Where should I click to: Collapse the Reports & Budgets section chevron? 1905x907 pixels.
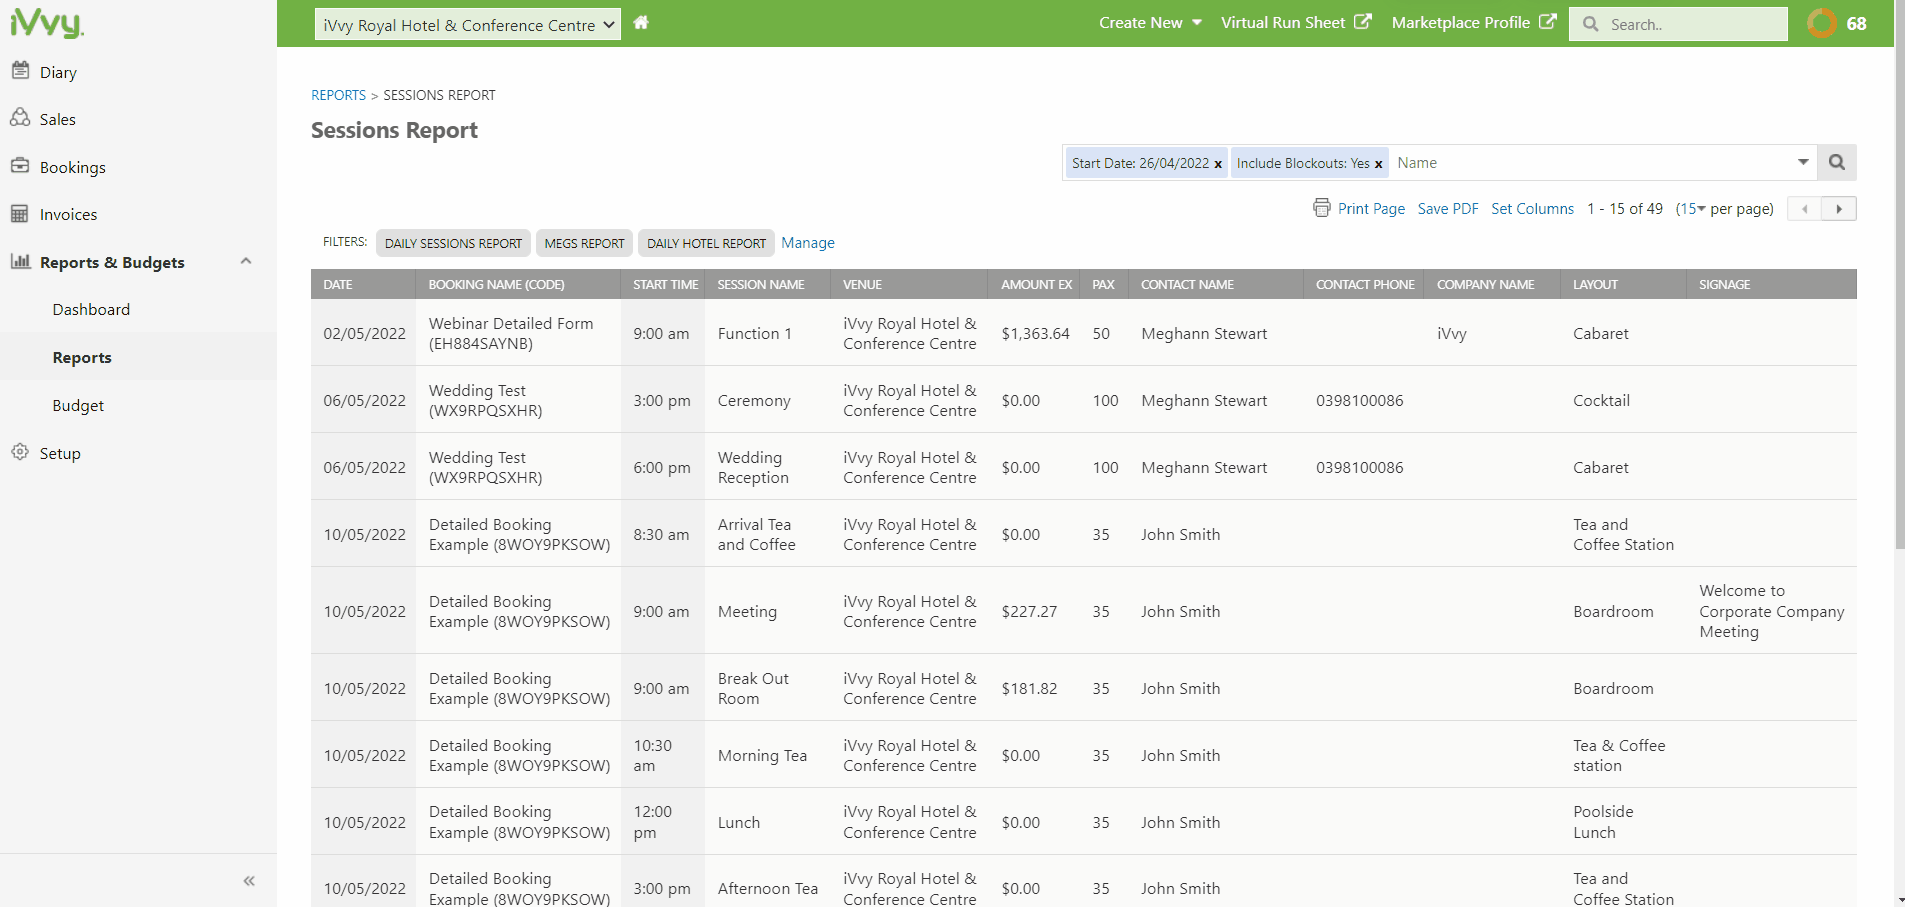pos(246,261)
